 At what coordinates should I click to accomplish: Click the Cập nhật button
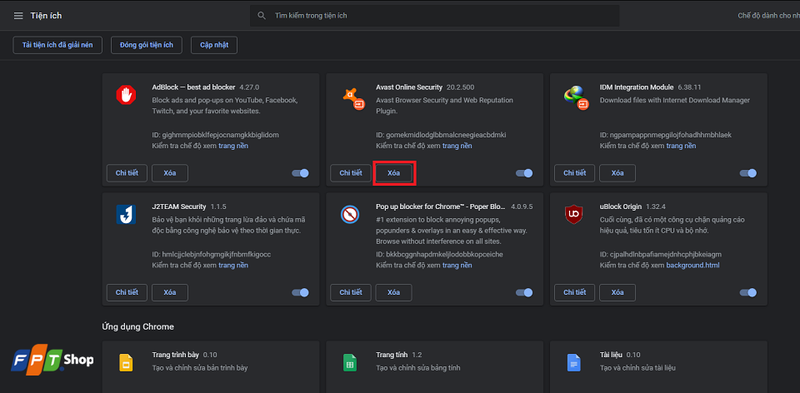click(x=214, y=45)
